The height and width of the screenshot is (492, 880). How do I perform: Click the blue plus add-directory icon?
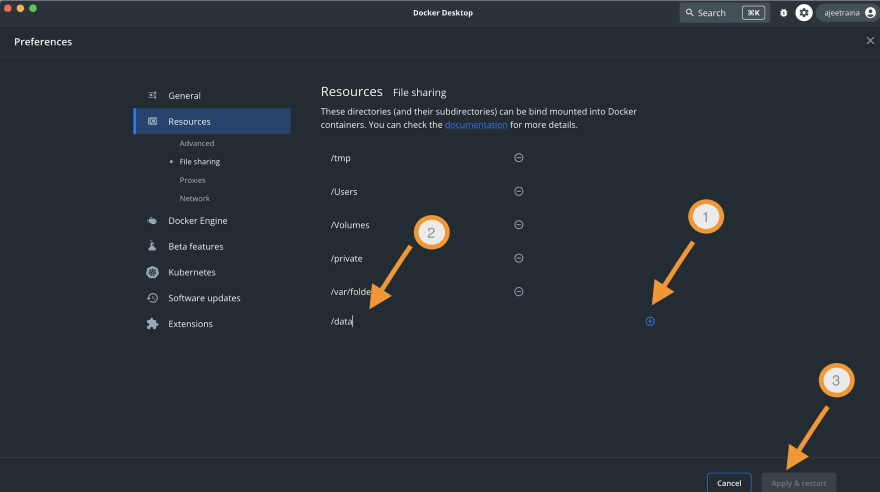[650, 321]
